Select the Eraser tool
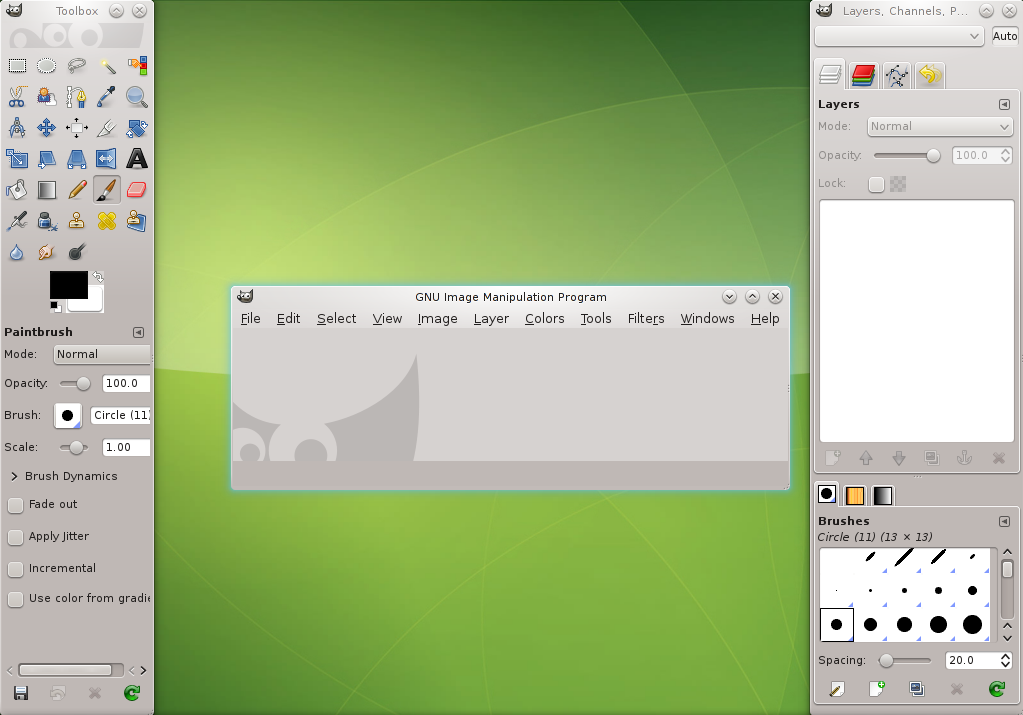The height and width of the screenshot is (715, 1023). click(137, 190)
